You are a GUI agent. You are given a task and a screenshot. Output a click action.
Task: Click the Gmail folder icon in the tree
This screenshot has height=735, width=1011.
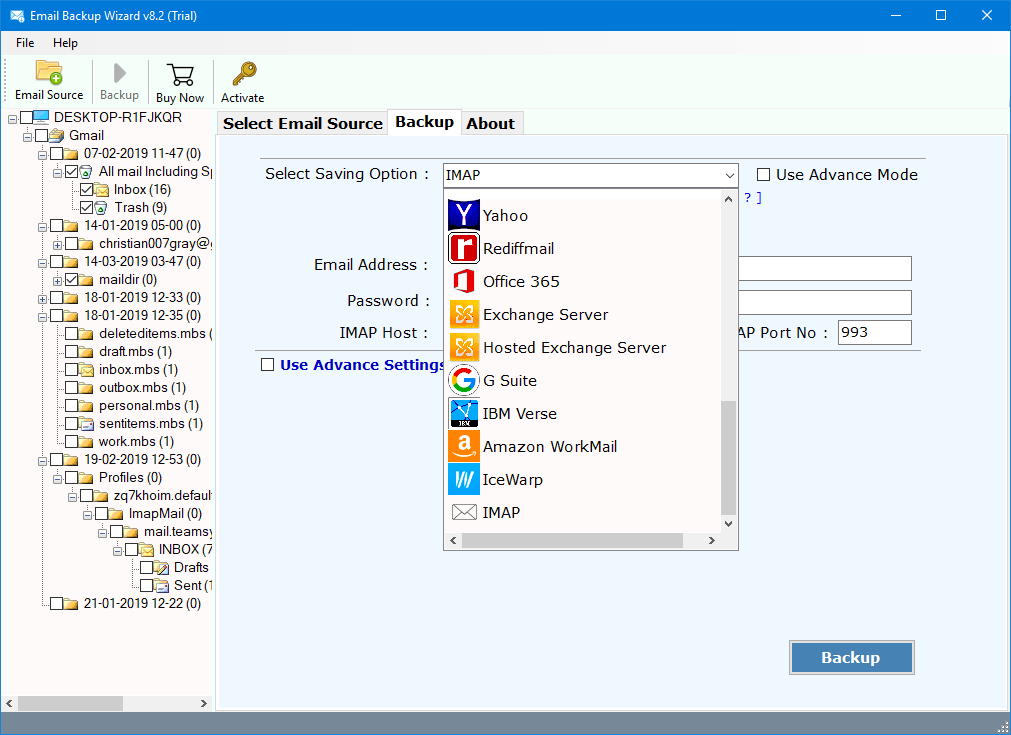point(57,135)
